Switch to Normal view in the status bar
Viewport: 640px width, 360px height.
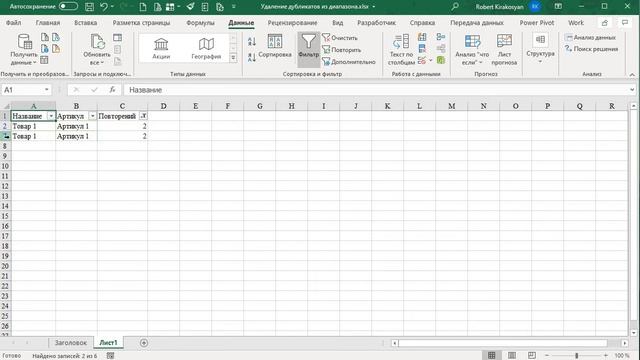492,356
